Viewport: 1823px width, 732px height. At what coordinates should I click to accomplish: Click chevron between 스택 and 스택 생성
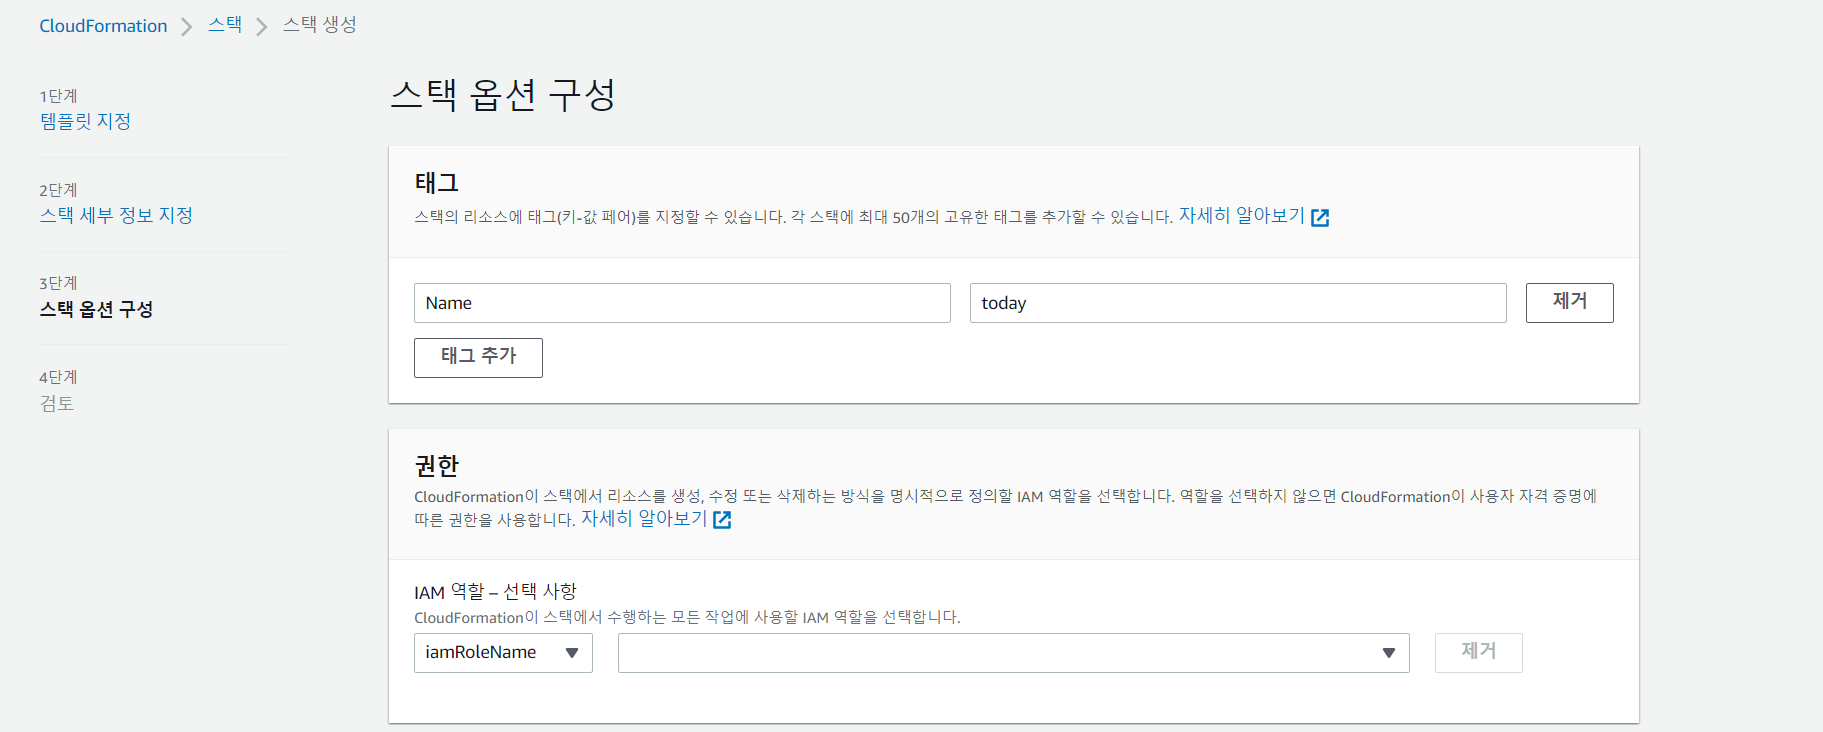coord(262,27)
